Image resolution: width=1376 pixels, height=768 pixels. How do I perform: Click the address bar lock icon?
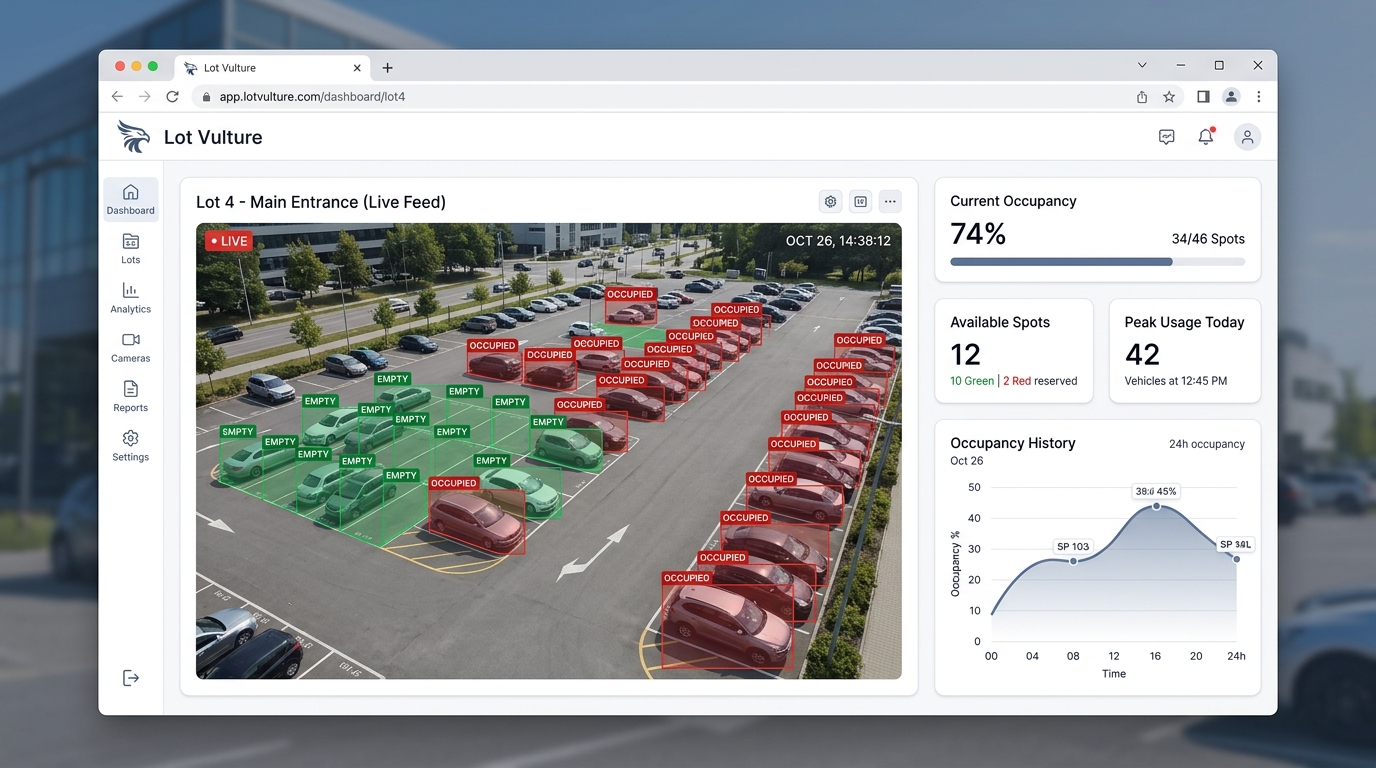coord(207,97)
